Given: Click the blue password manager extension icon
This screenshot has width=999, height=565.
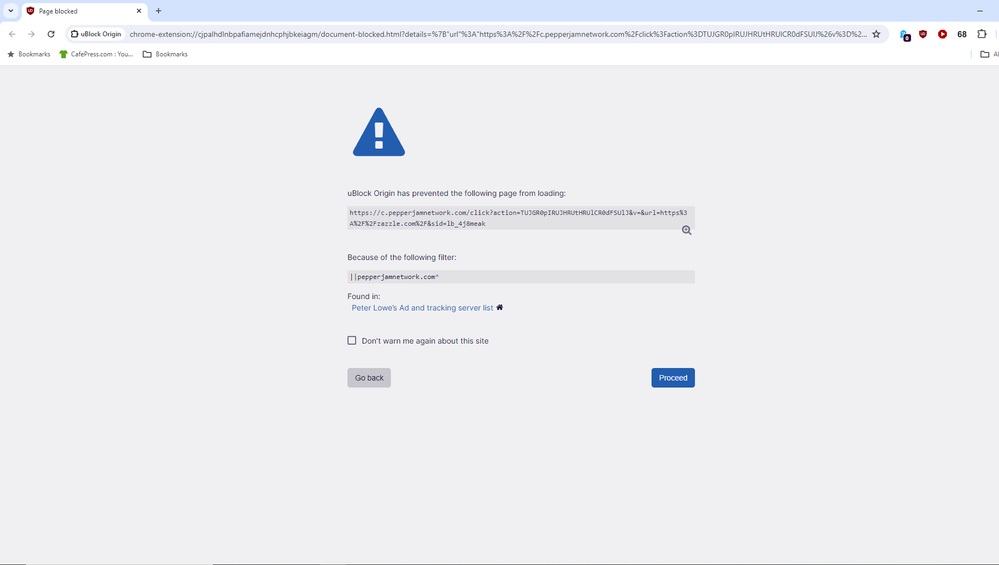Looking at the screenshot, I should (x=905, y=35).
